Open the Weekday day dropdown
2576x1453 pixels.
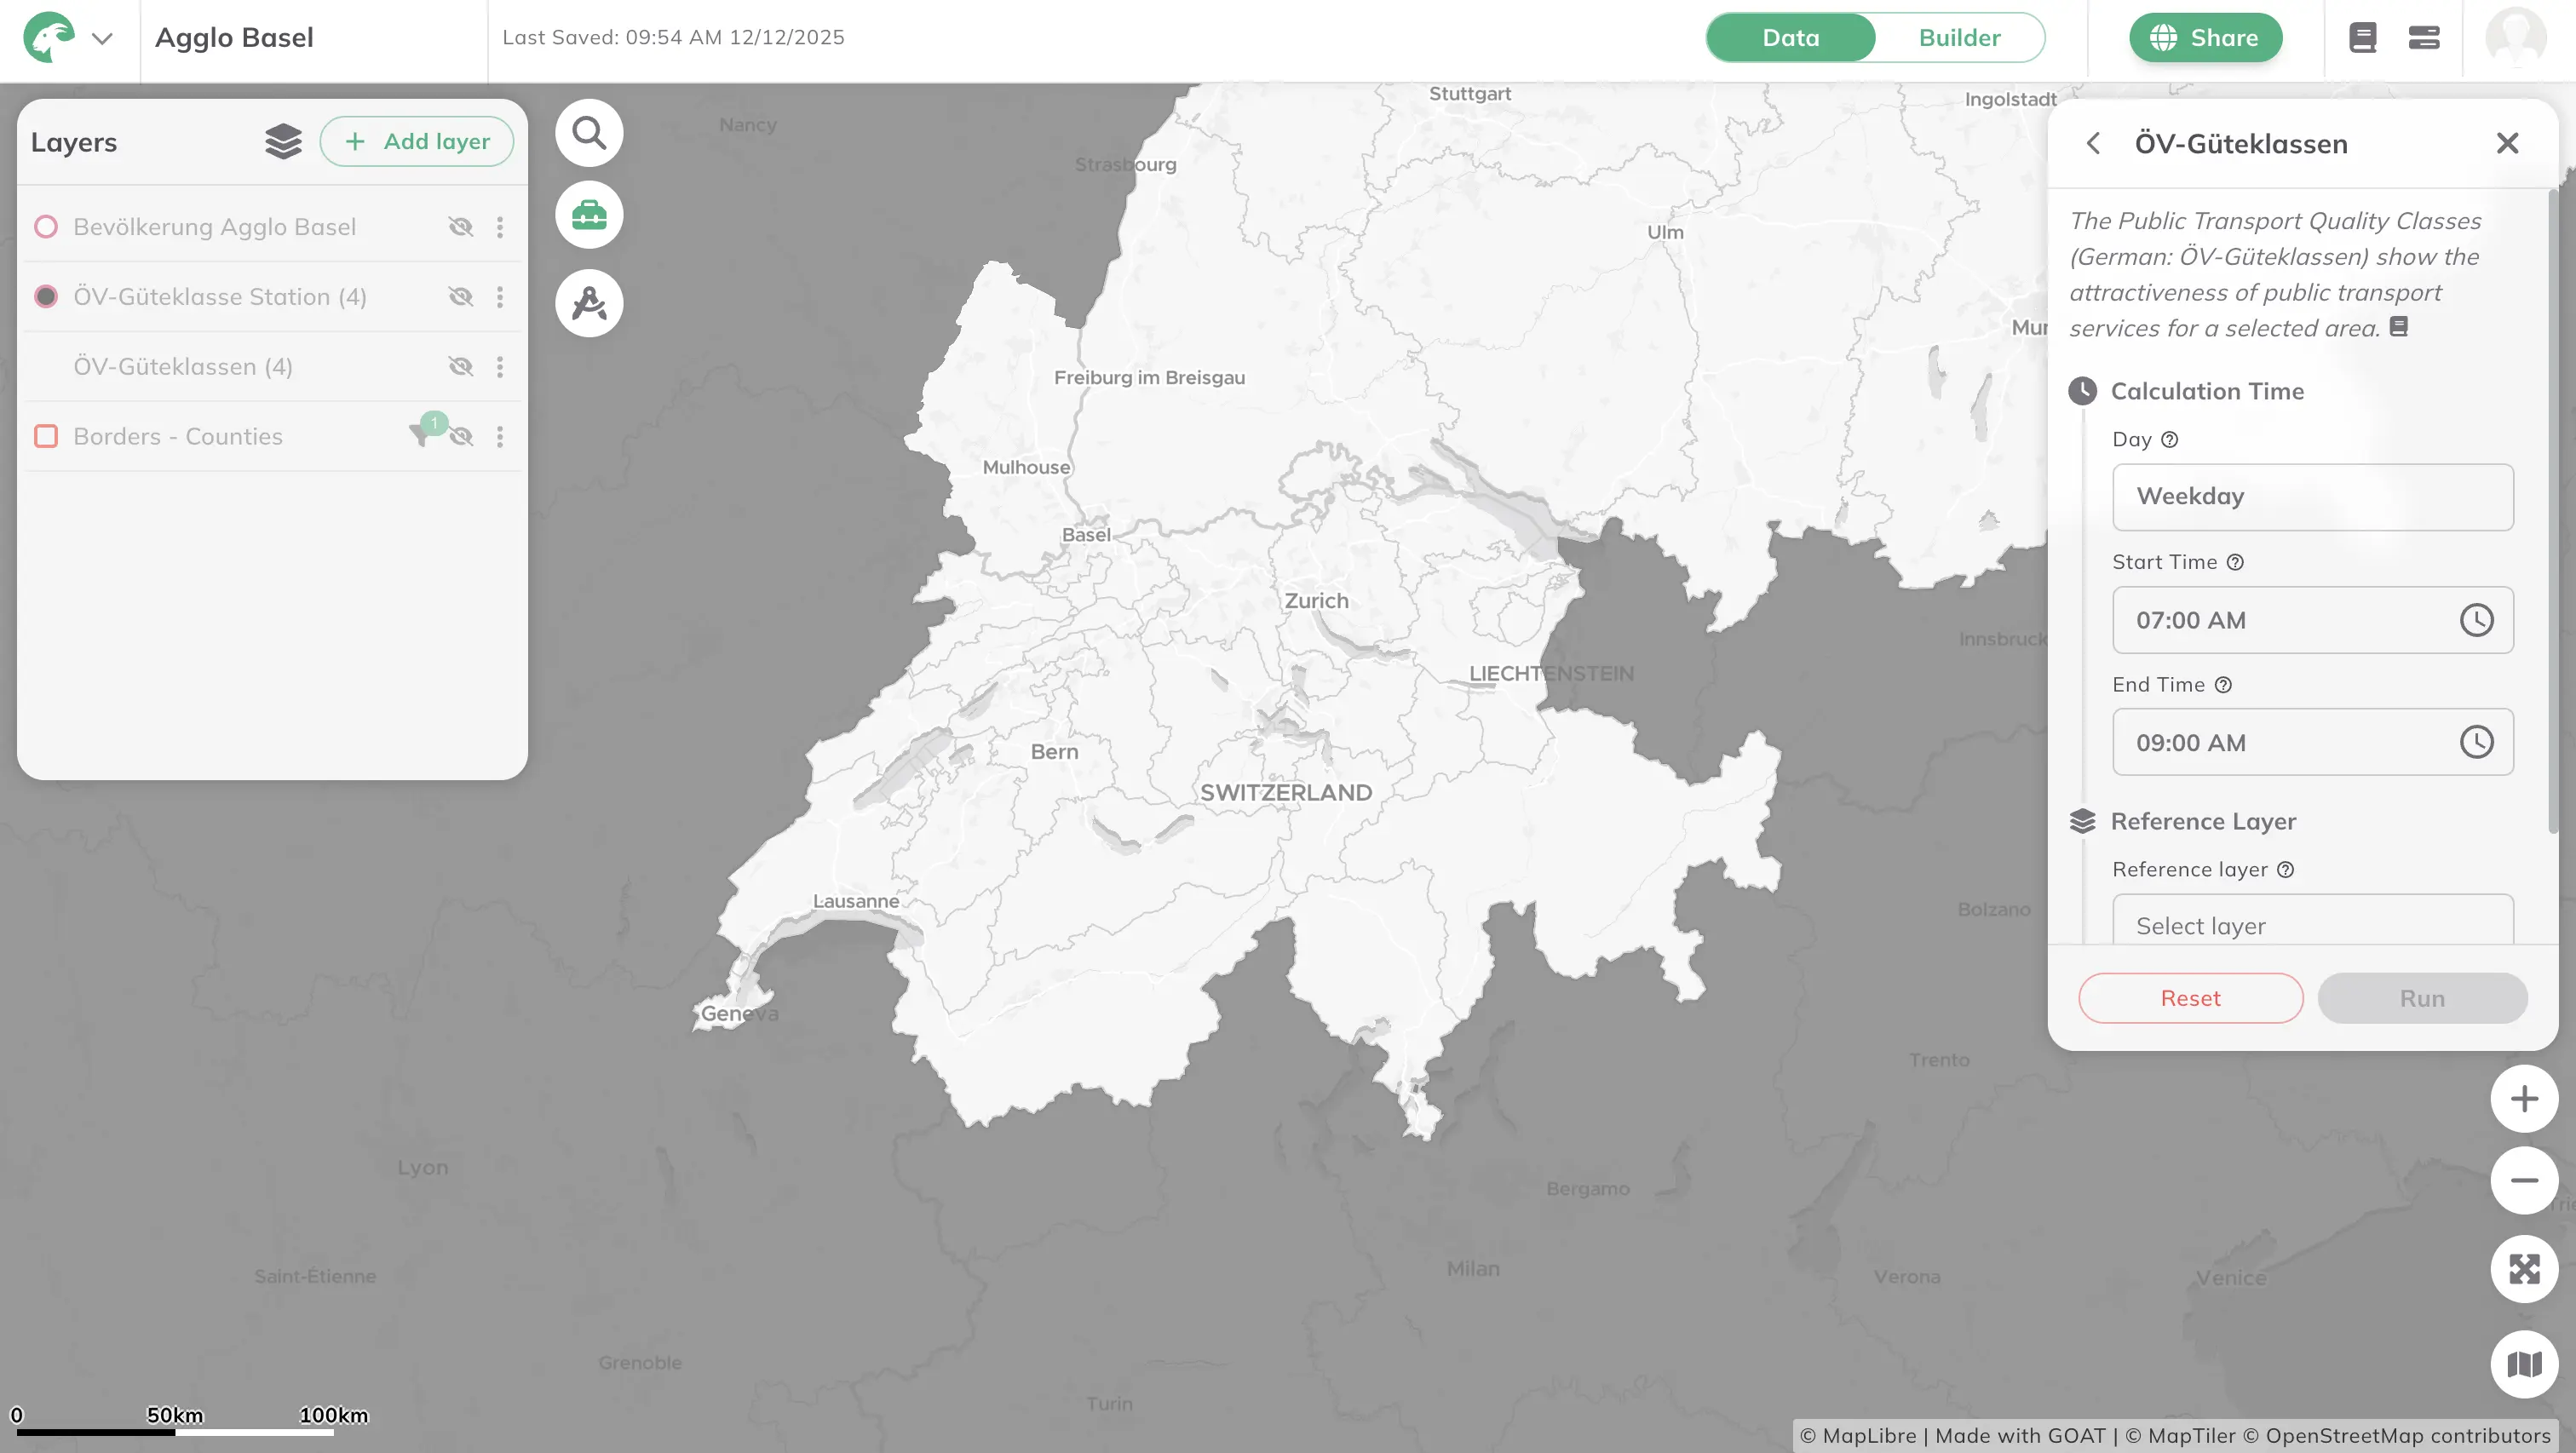tap(2313, 496)
